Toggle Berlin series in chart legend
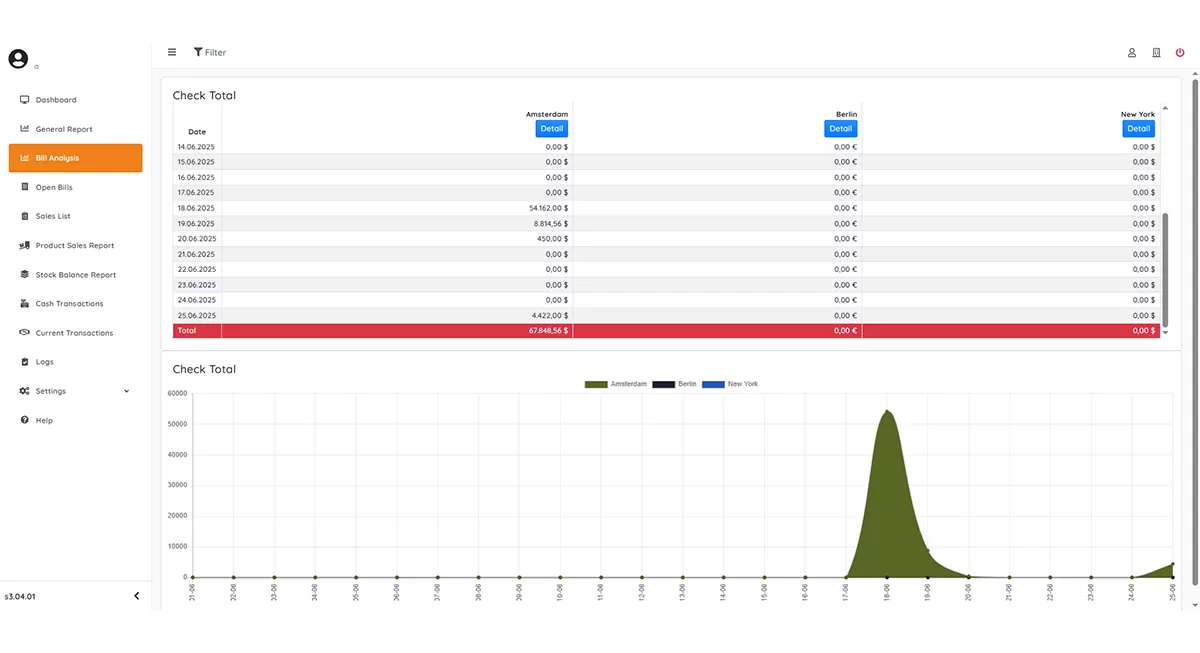The width and height of the screenshot is (1200, 653). click(674, 384)
